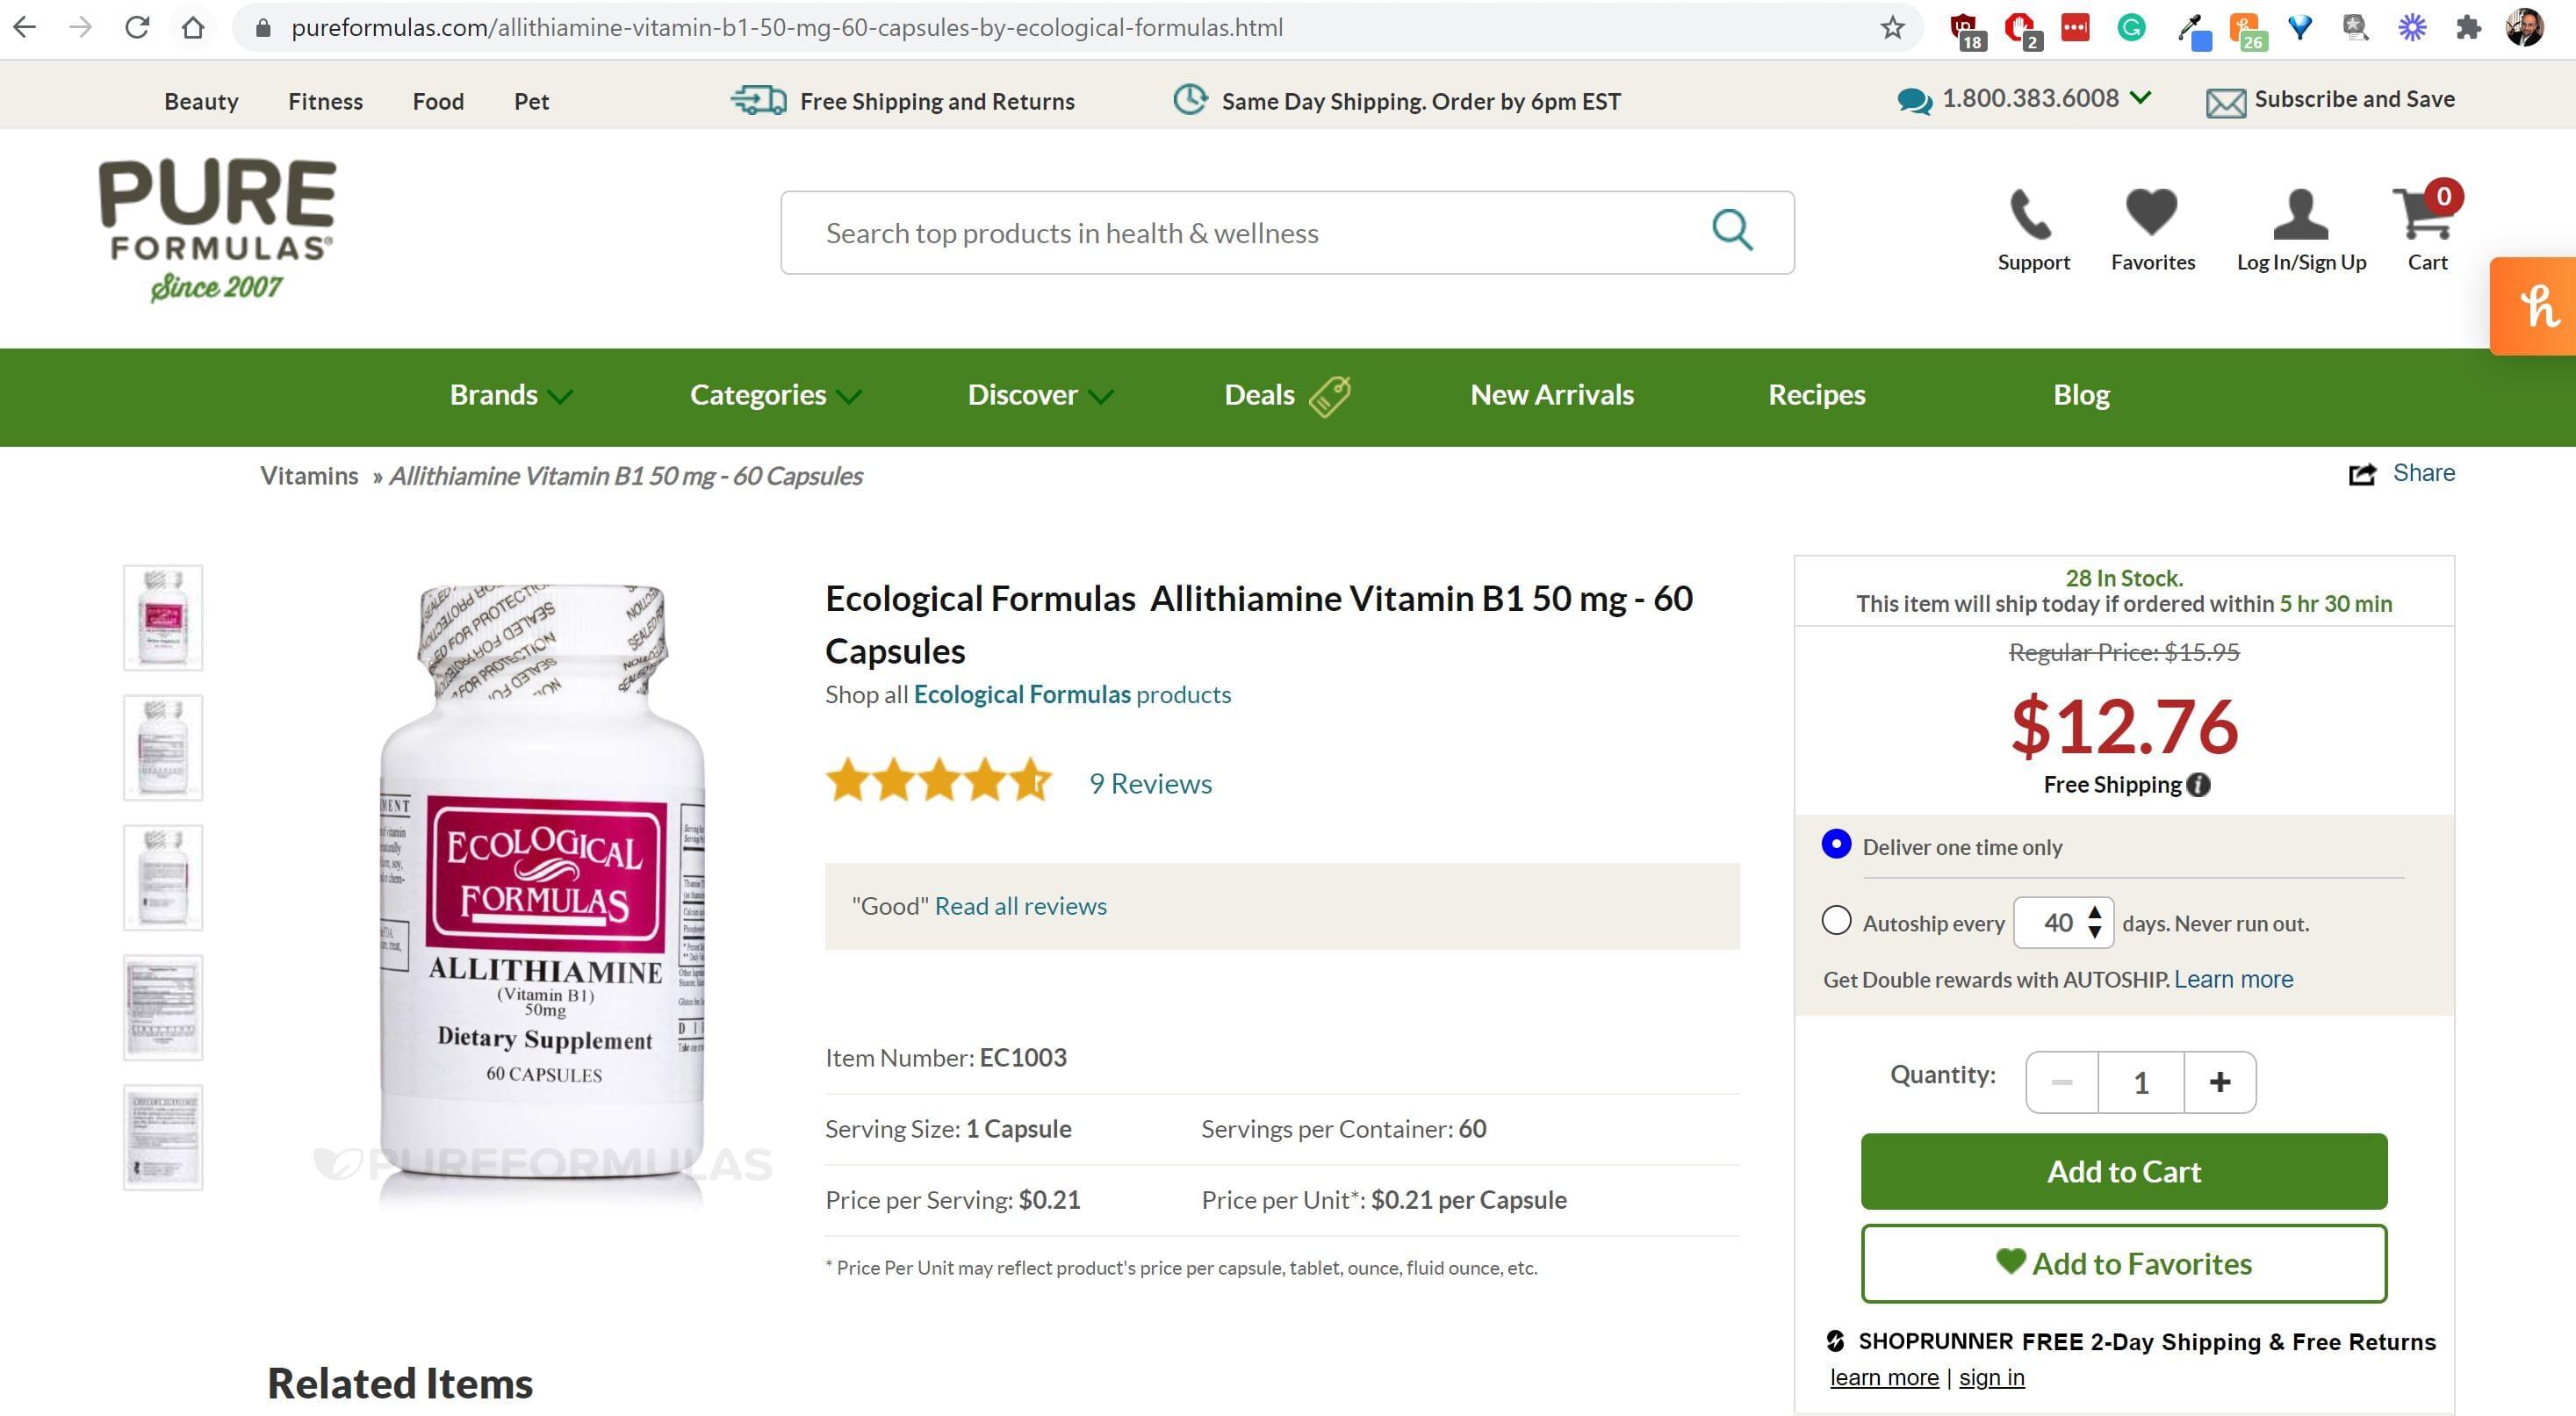
Task: Open the Honey extension side tab
Action: tap(2534, 306)
